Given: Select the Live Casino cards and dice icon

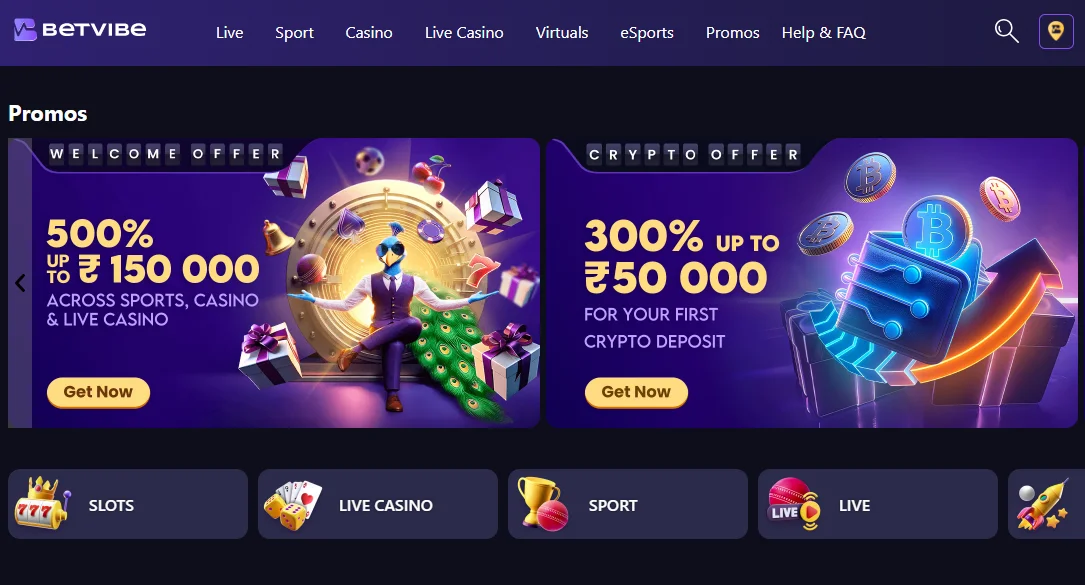Looking at the screenshot, I should pos(293,505).
